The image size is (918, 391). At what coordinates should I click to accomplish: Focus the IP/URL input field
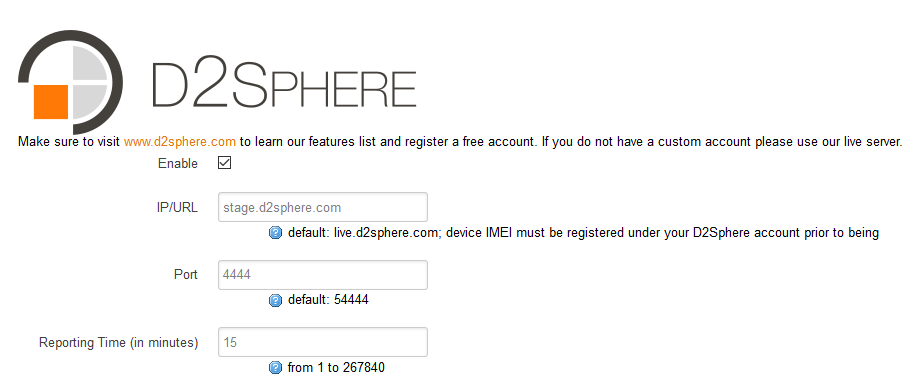click(x=323, y=207)
